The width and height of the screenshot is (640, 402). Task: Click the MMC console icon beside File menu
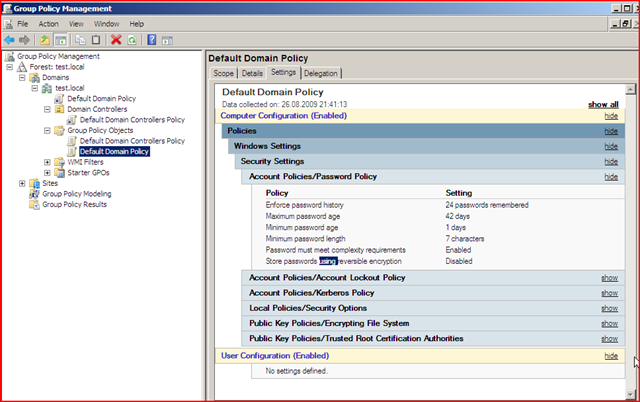[8, 24]
